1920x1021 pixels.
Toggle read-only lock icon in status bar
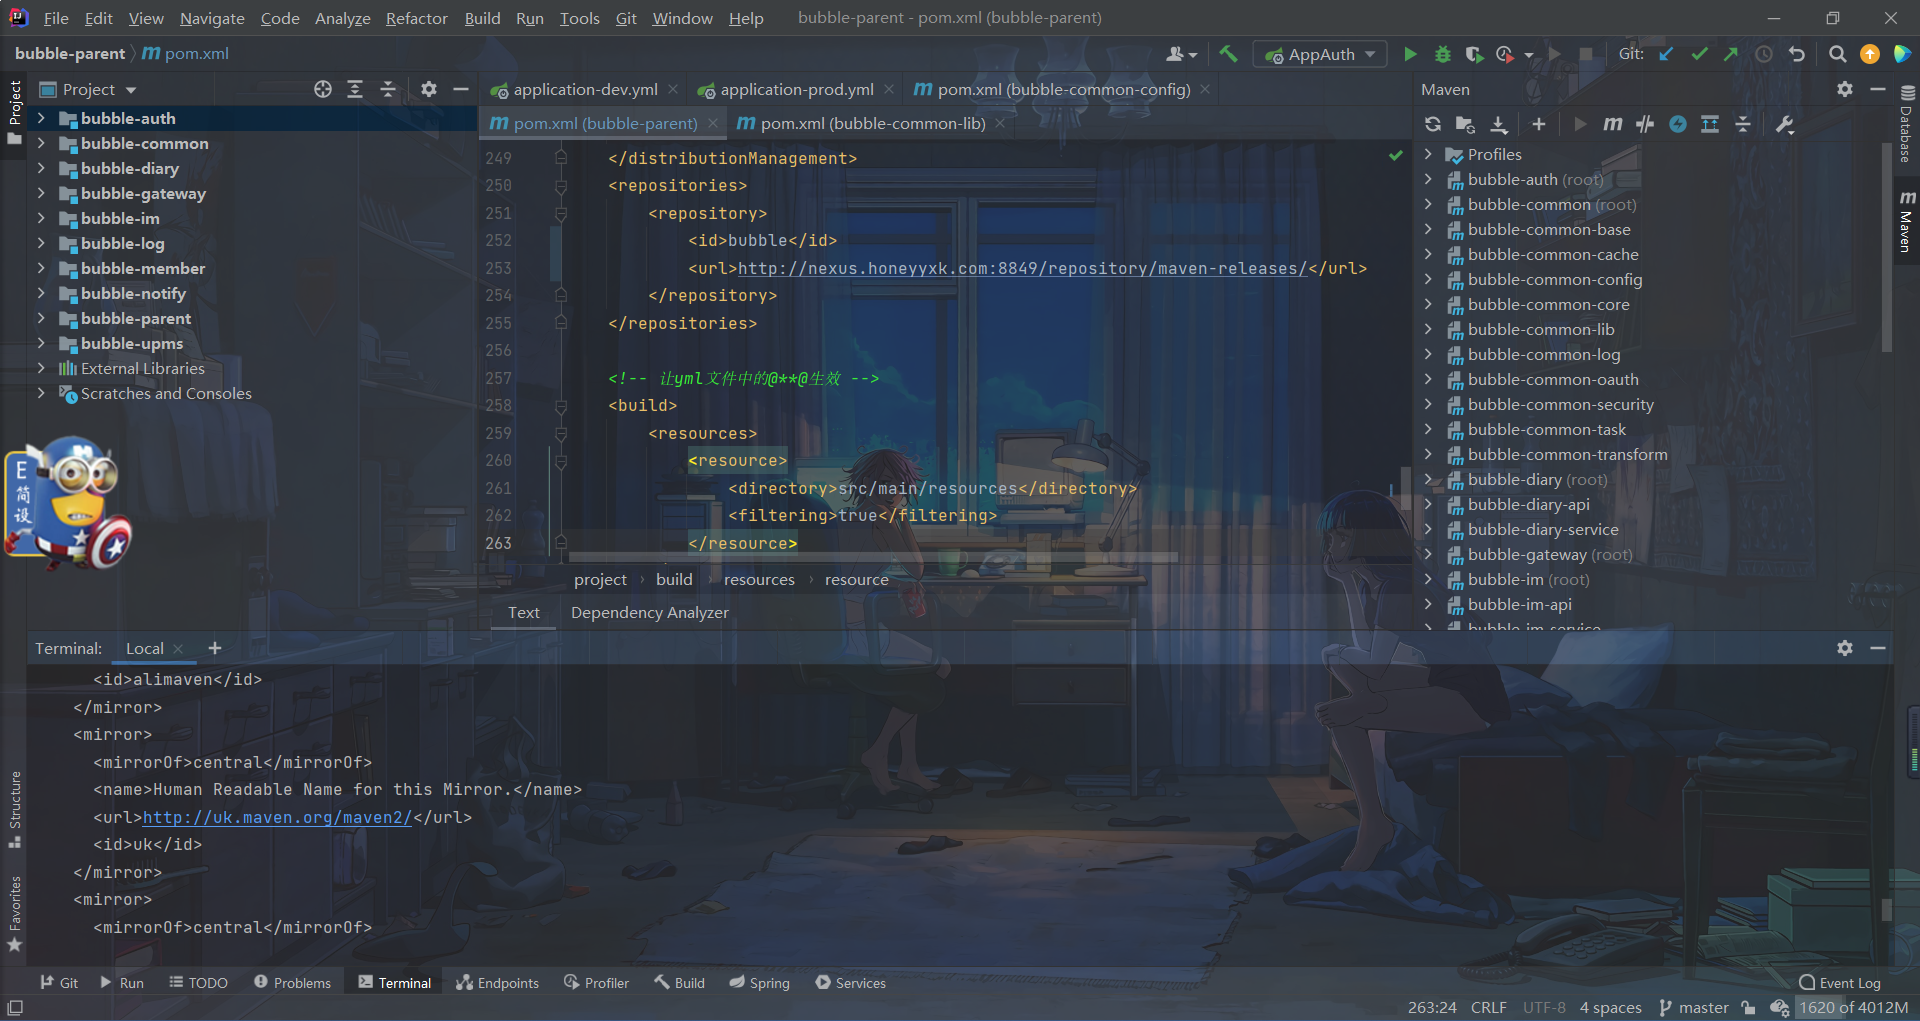click(1748, 1007)
